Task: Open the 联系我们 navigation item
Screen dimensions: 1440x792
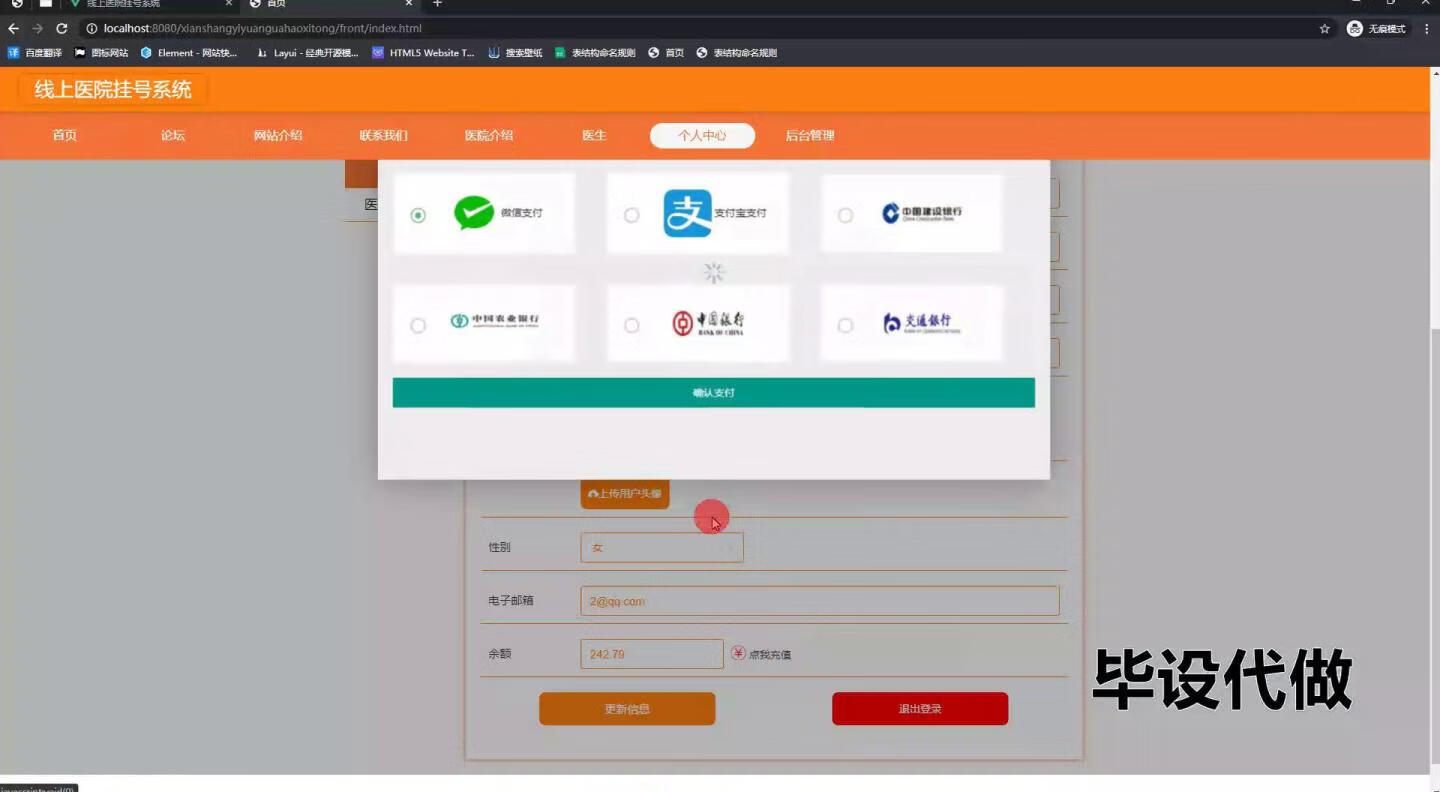Action: coord(383,136)
